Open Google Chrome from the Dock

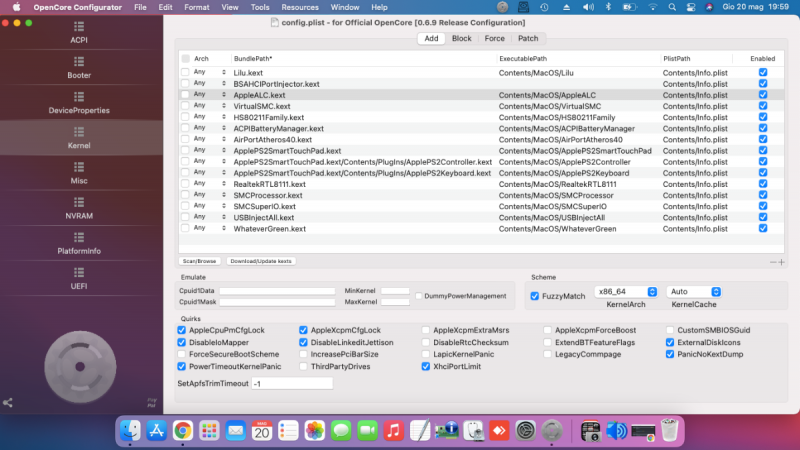182,431
